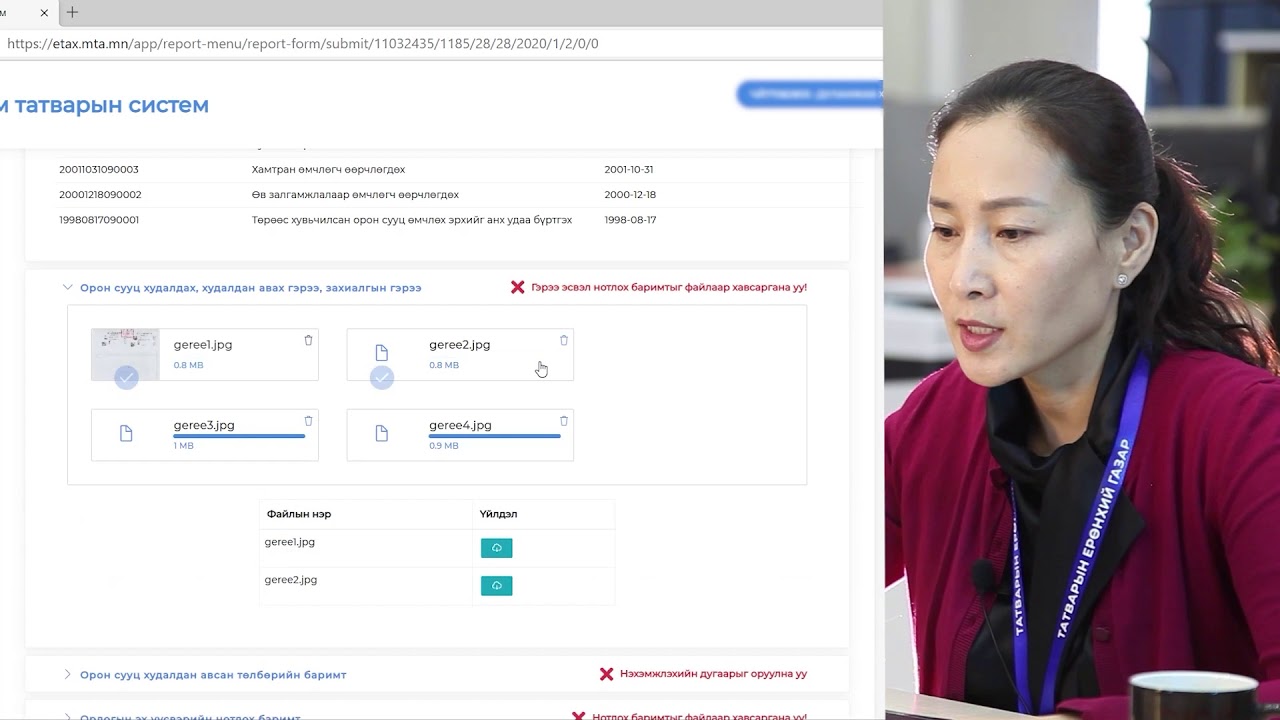This screenshot has height=720, width=1280.
Task: Delete geree2.jpg using its trash icon
Action: (x=564, y=340)
